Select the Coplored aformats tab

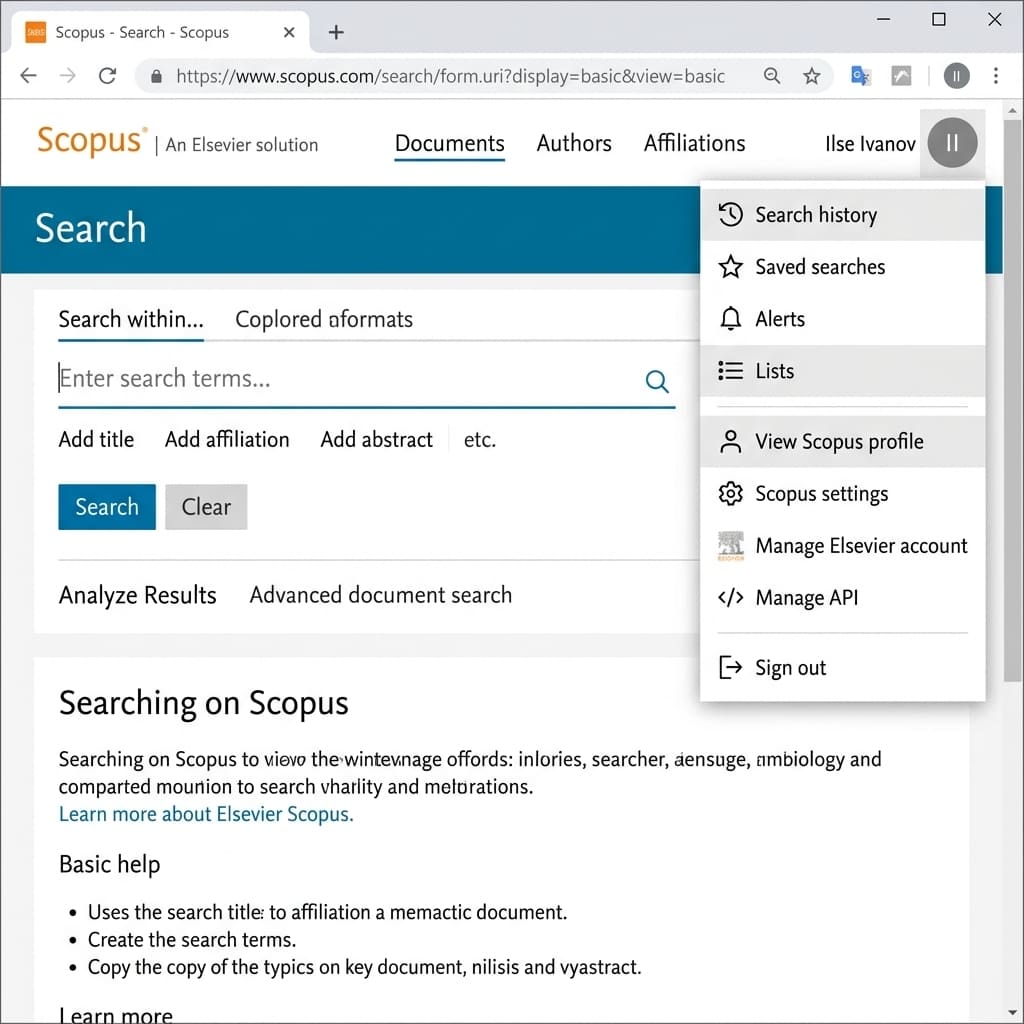[323, 319]
